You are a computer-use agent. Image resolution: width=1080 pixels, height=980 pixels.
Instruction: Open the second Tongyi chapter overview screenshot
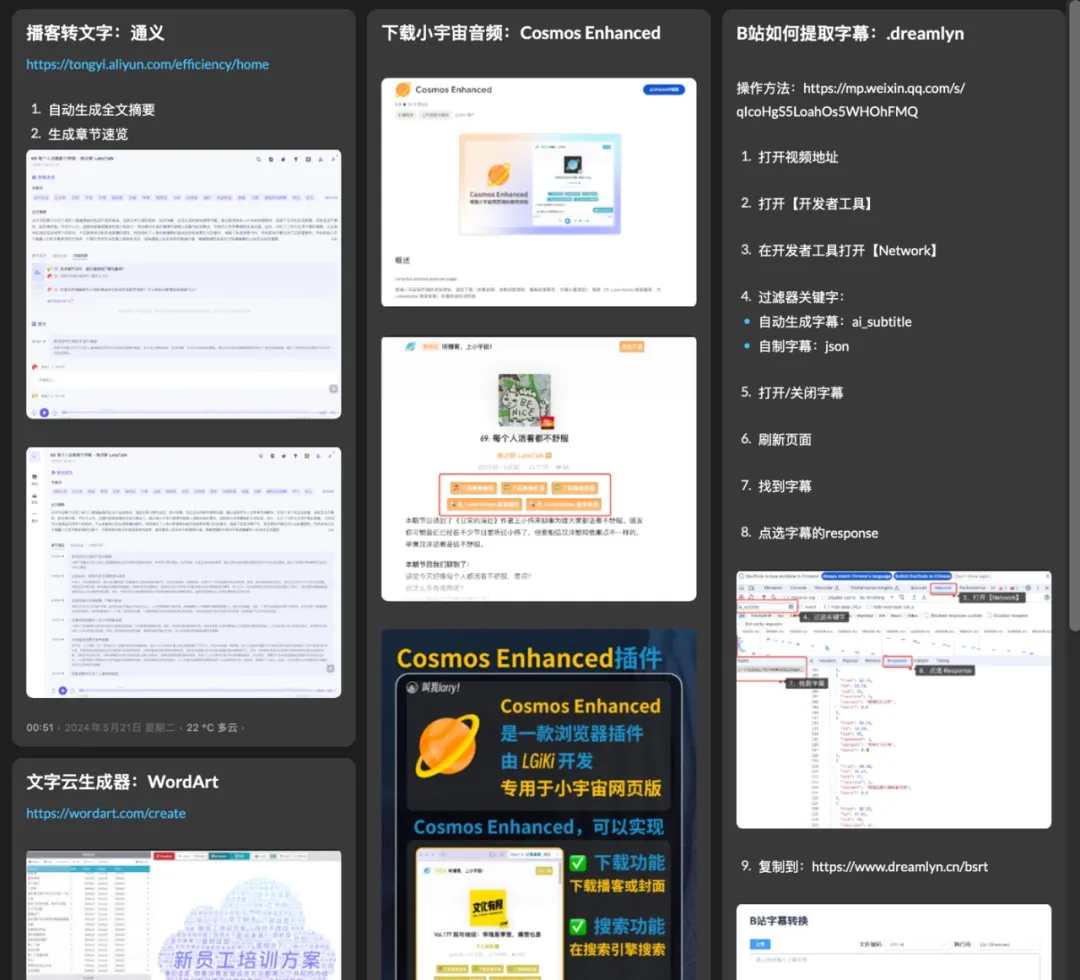[x=183, y=572]
